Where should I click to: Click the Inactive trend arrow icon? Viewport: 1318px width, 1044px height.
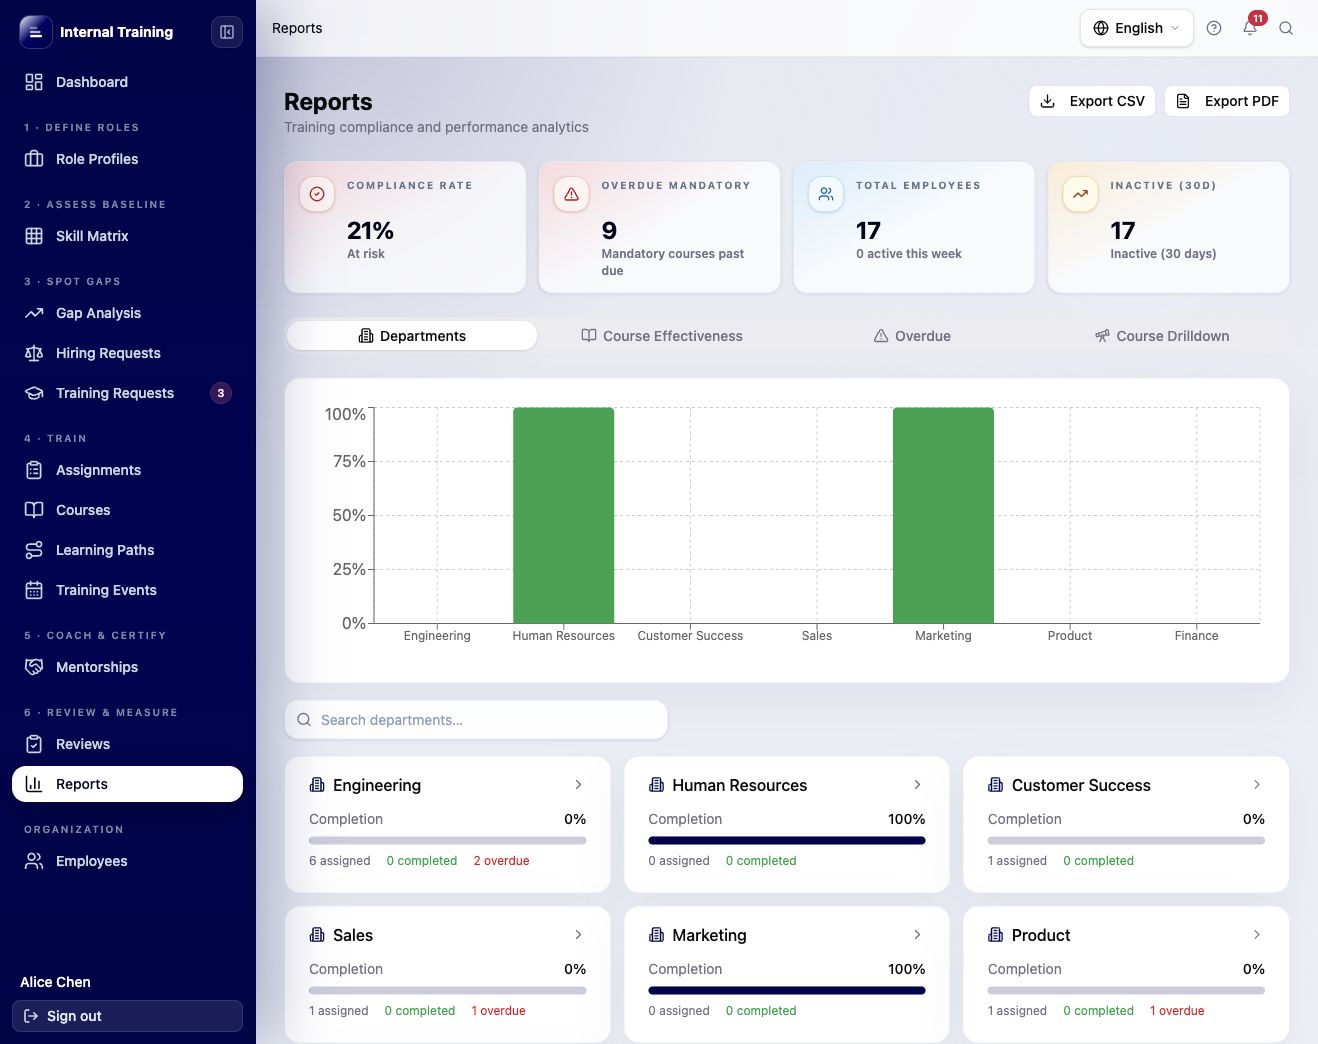1080,194
